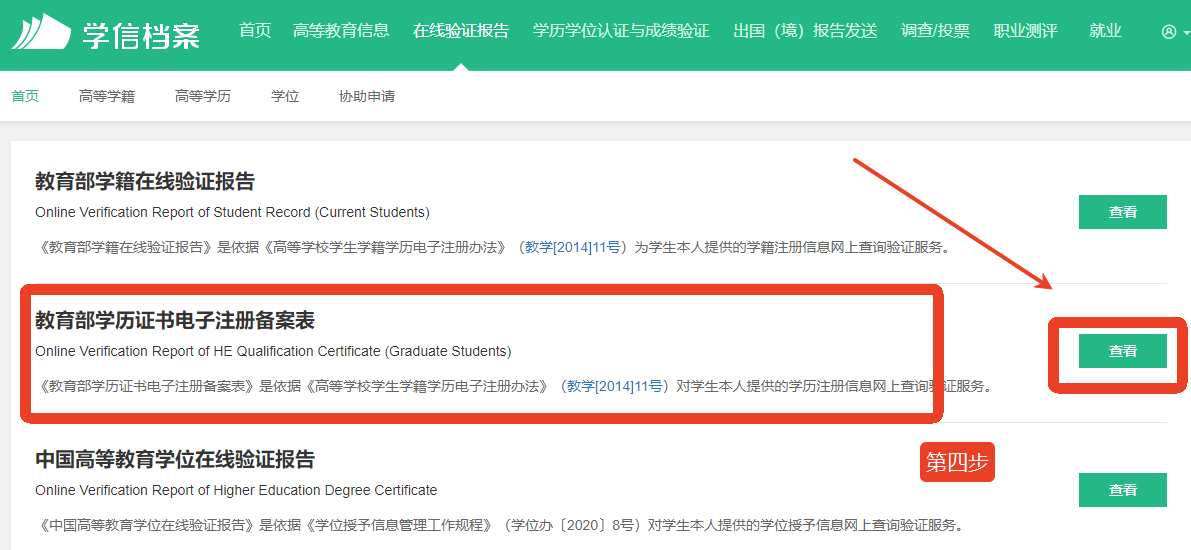Open the 高等教育信息 menu

pyautogui.click(x=341, y=31)
